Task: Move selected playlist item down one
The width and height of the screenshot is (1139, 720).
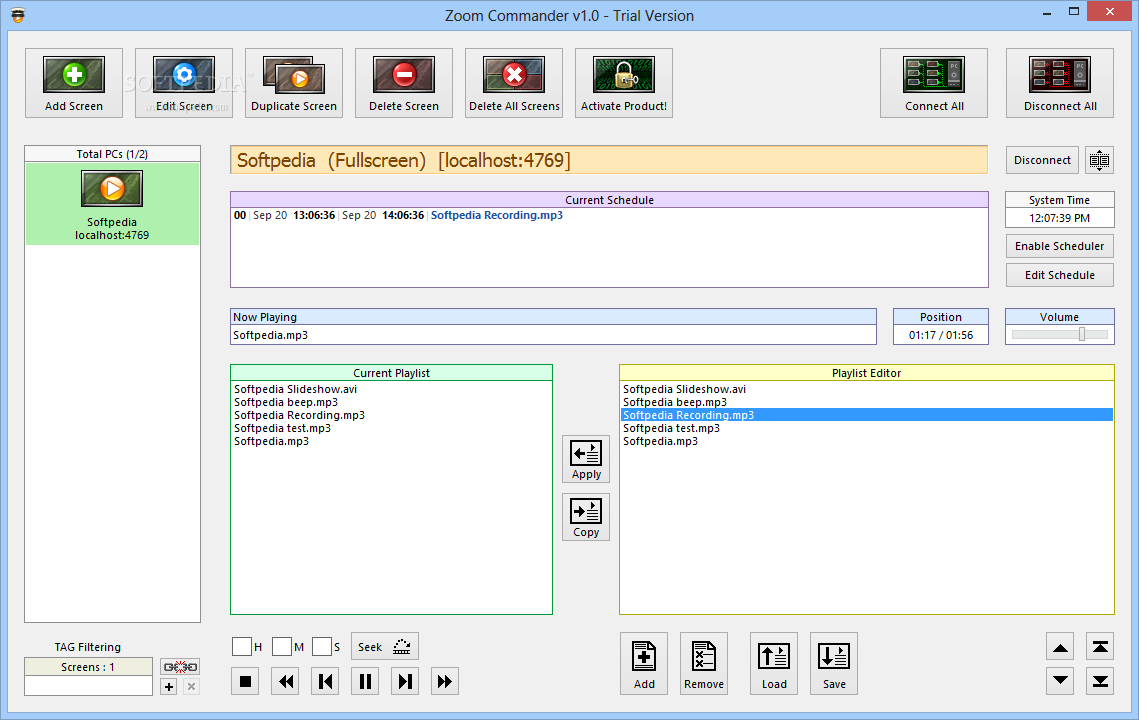Action: 1061,681
